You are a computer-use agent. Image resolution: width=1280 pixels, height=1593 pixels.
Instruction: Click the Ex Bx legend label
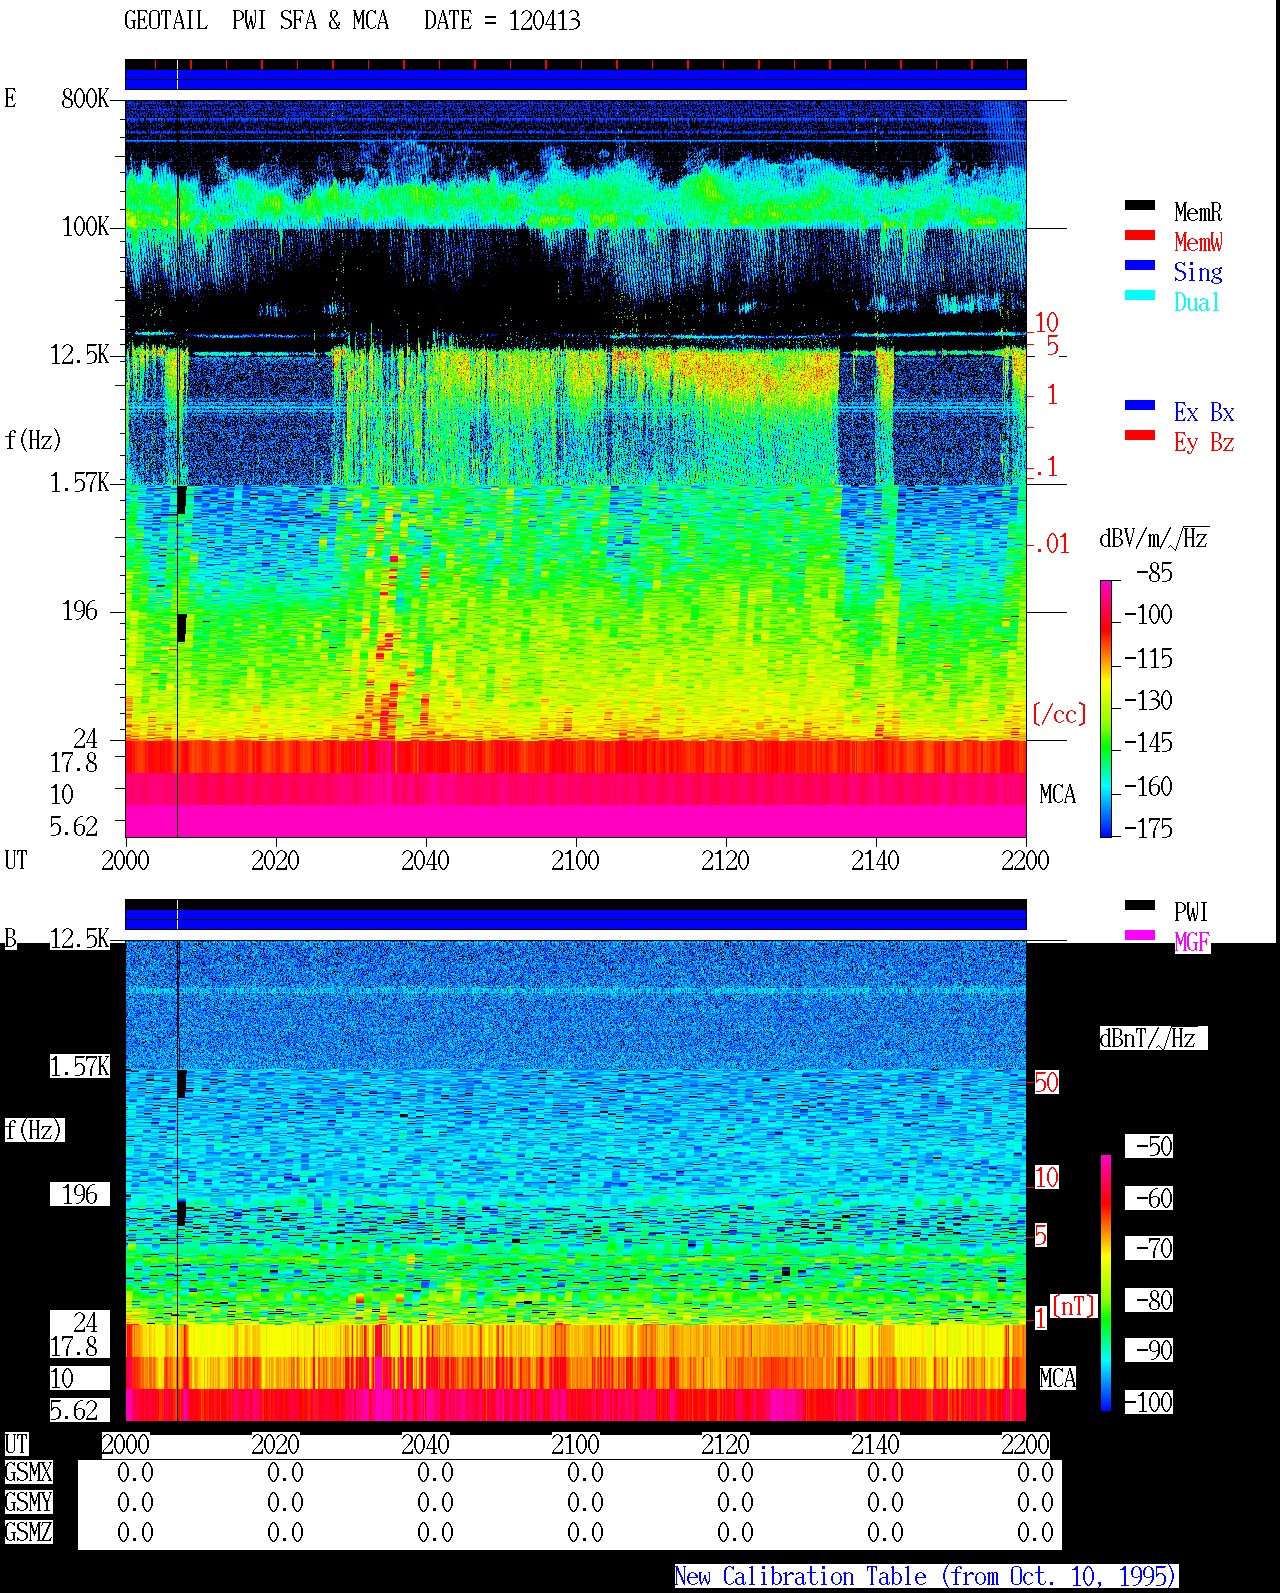1204,412
